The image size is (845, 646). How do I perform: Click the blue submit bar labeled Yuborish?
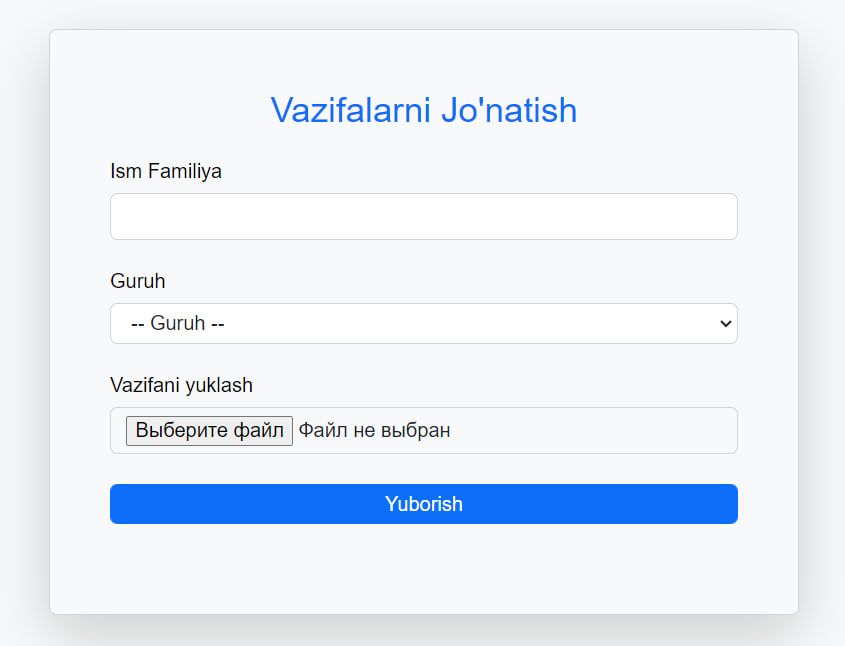click(600, 504)
